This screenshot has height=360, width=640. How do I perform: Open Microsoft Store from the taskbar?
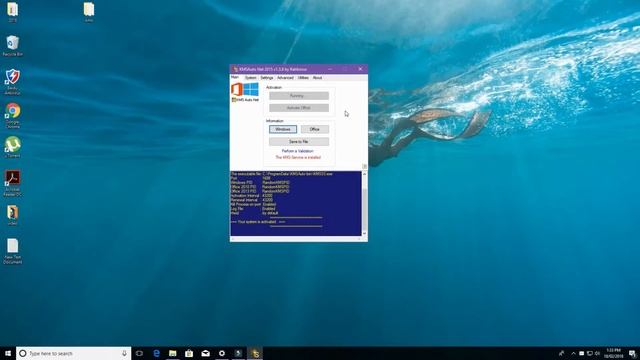189,353
